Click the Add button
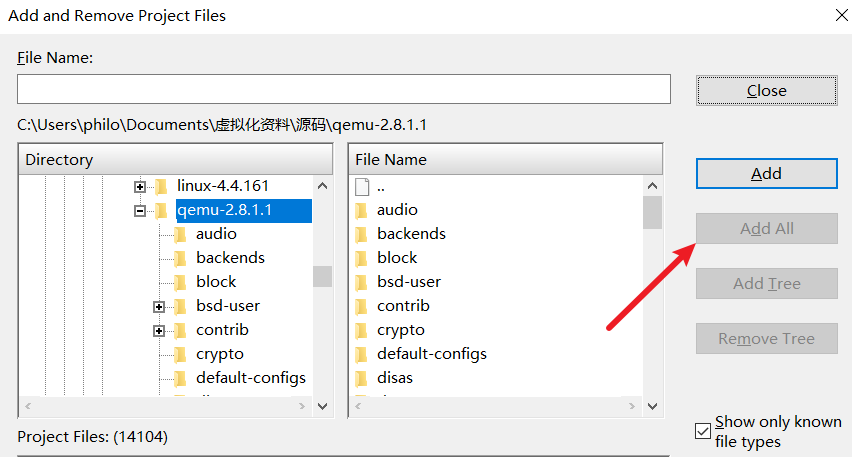Image resolution: width=852 pixels, height=457 pixels. [x=766, y=173]
